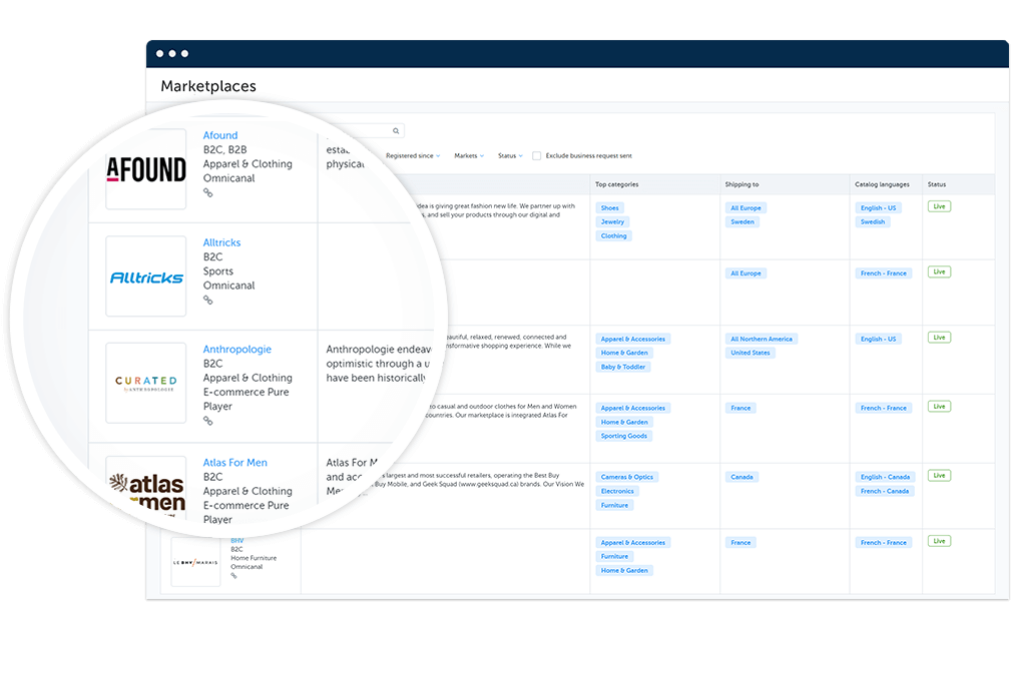Viewport: 1020px width, 678px height.
Task: Open the Atlas For Men link
Action: tap(235, 463)
